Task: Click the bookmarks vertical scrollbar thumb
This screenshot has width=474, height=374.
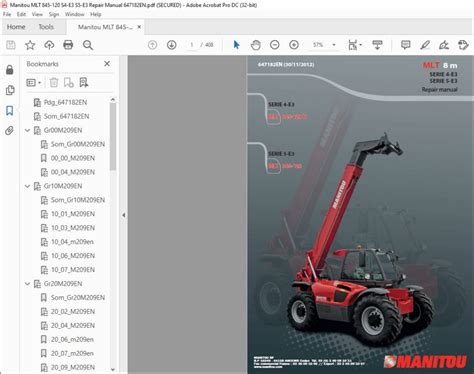Action: pos(113,137)
